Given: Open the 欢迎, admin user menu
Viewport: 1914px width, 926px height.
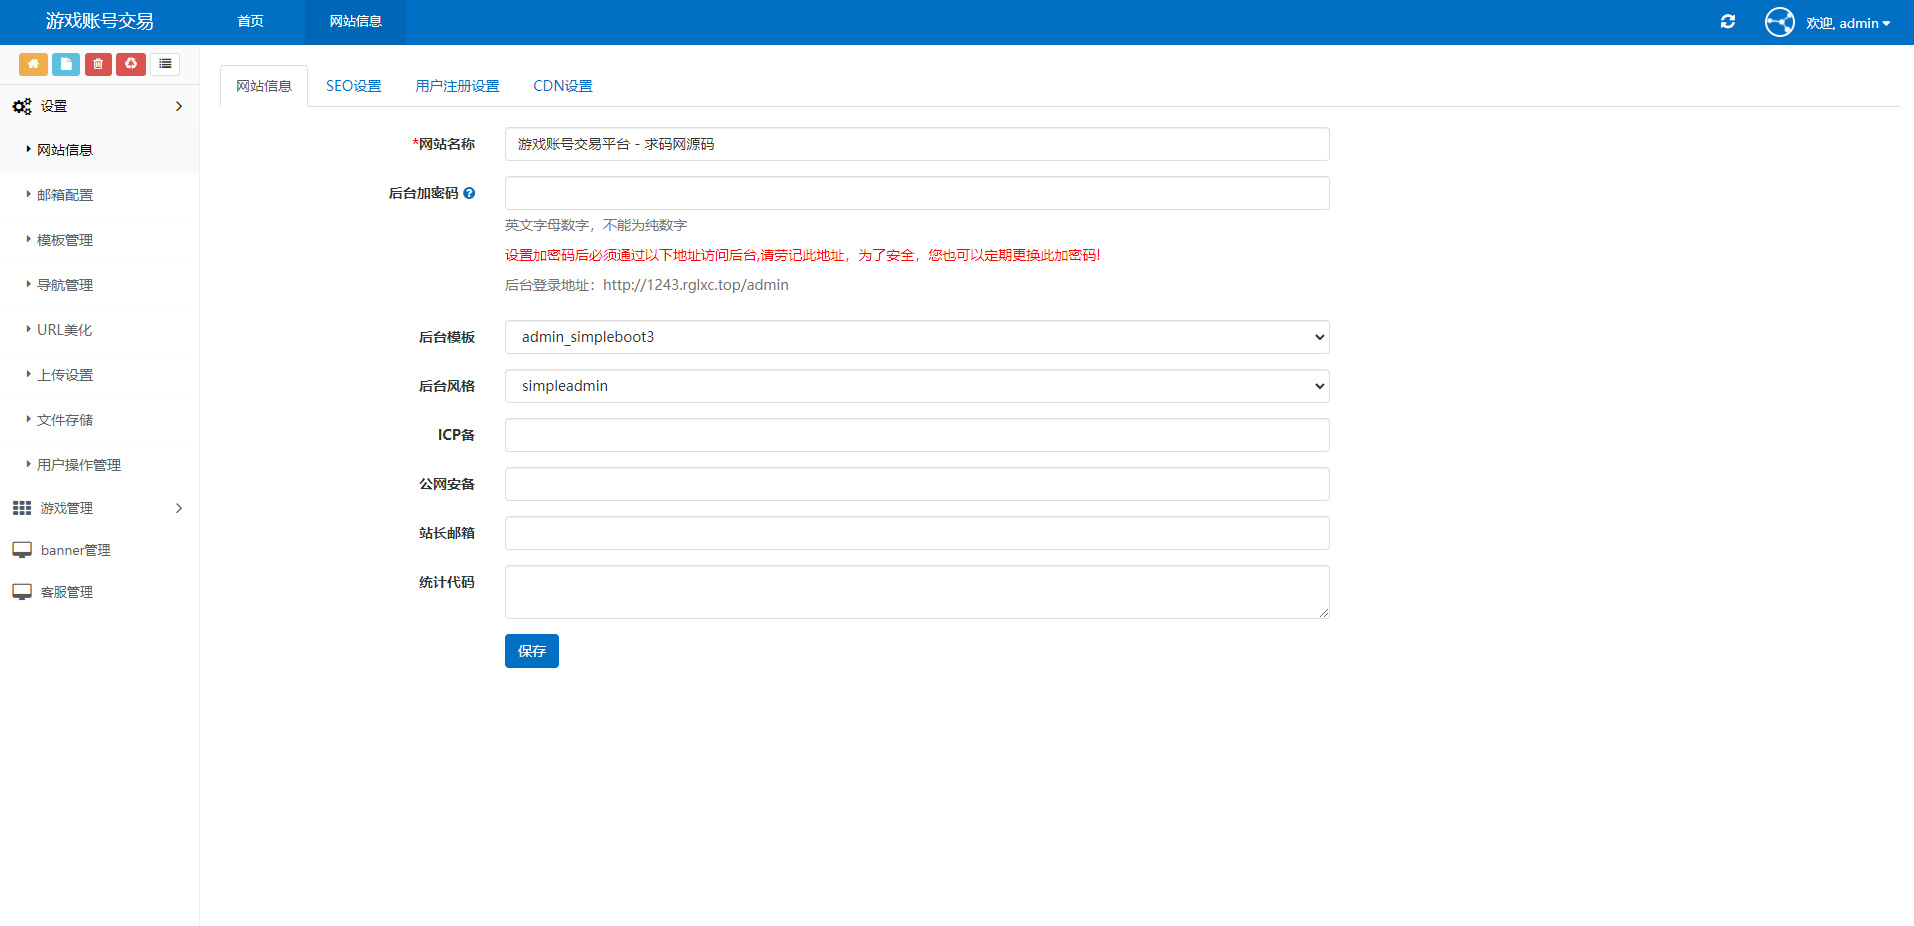Looking at the screenshot, I should (x=1847, y=23).
